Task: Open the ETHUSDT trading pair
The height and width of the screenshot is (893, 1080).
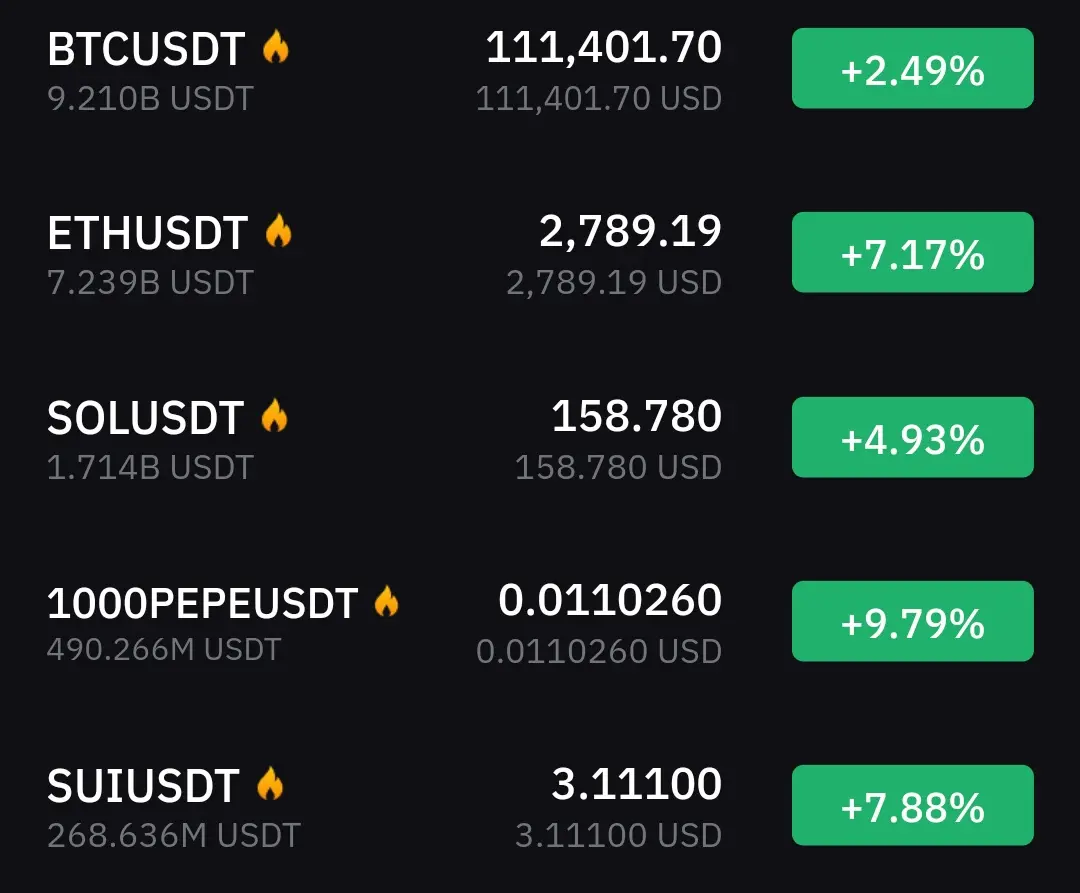Action: (147, 233)
